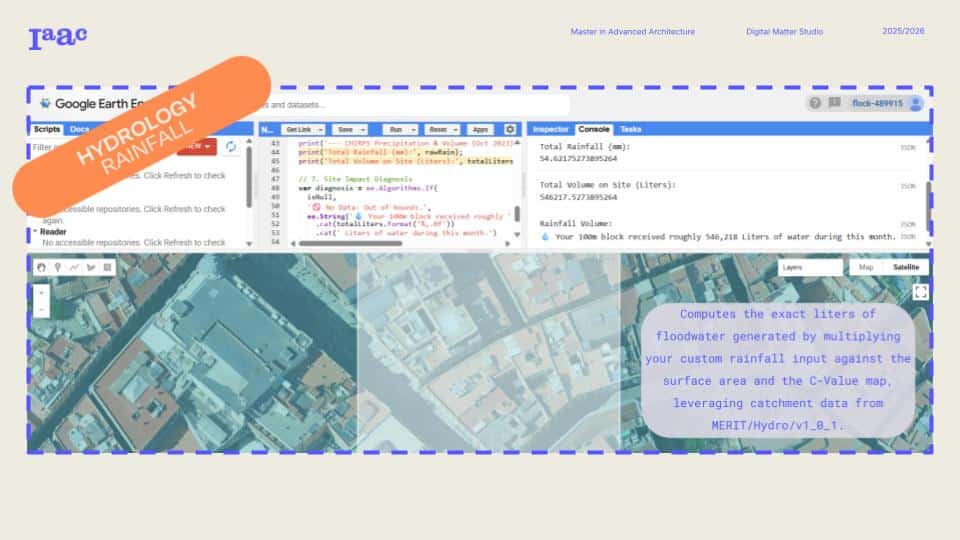Select the draw rectangle tool
960x540 pixels.
pos(108,267)
